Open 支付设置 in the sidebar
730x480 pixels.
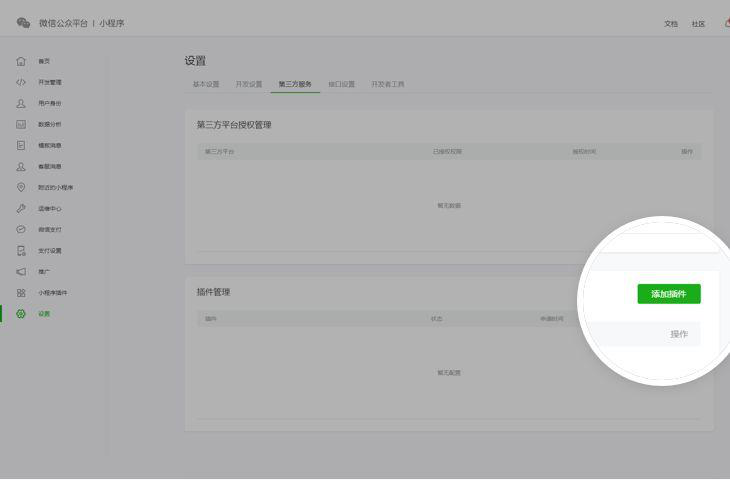(50, 250)
